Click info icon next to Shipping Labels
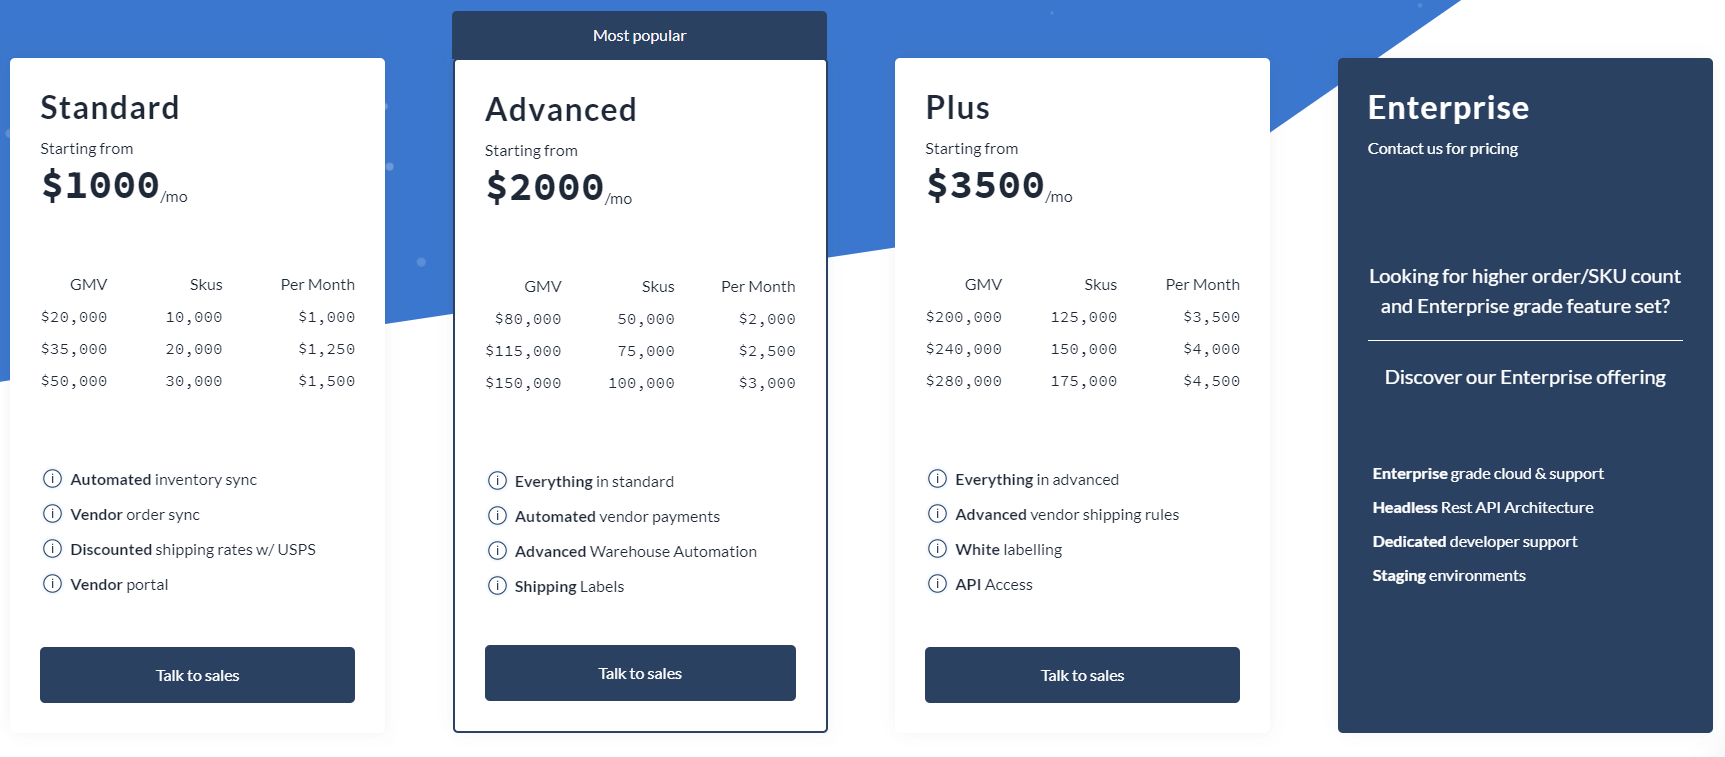 point(497,586)
